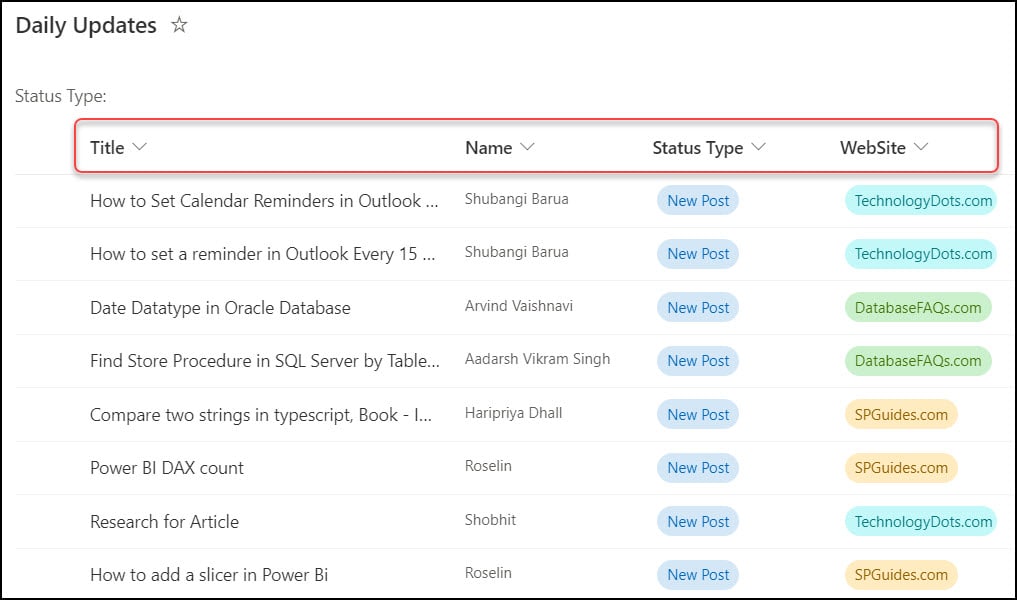The width and height of the screenshot is (1017, 600).
Task: Select the name Aadarsh Vikram Singh
Action: tap(537, 359)
